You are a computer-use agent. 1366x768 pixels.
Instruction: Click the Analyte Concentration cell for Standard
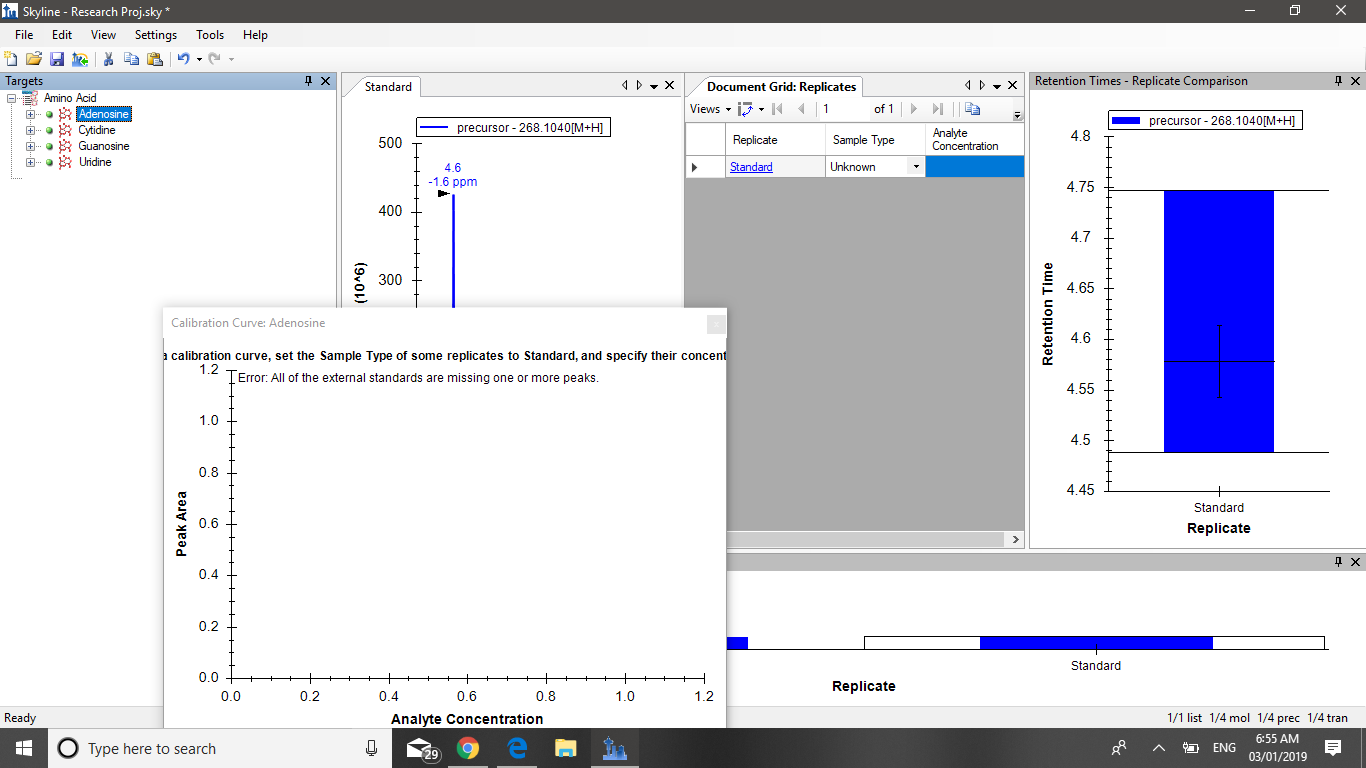pos(974,167)
